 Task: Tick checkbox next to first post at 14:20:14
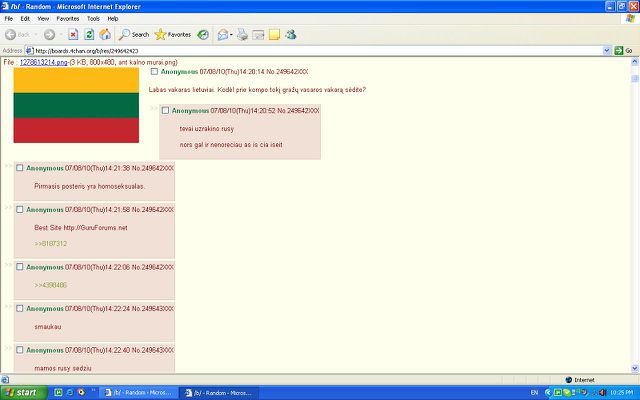154,72
